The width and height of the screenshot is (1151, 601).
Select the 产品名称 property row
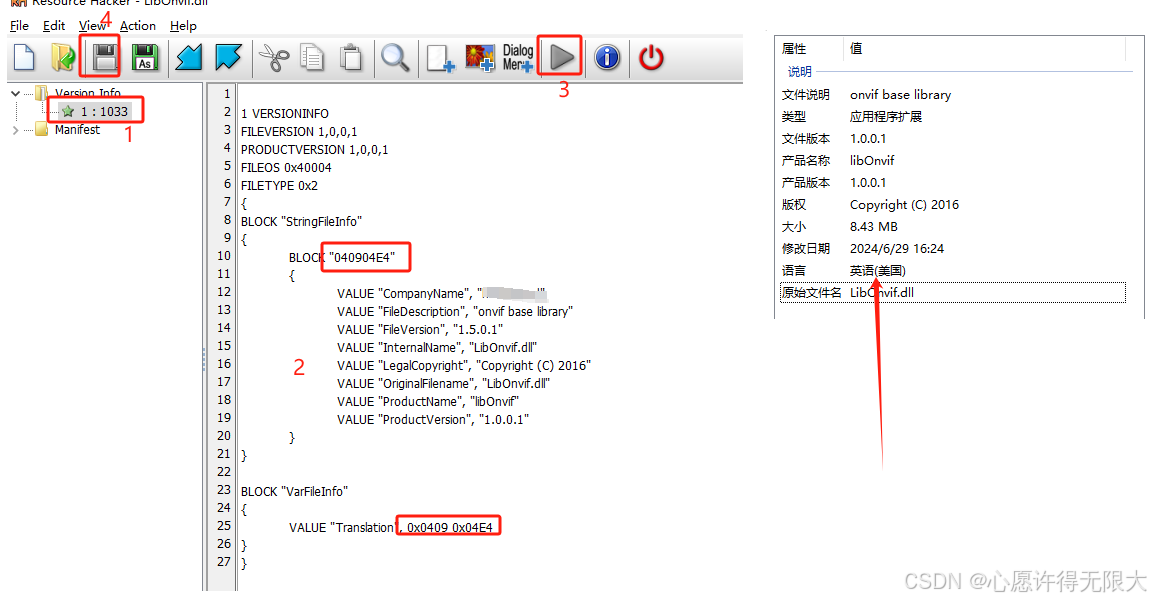953,161
